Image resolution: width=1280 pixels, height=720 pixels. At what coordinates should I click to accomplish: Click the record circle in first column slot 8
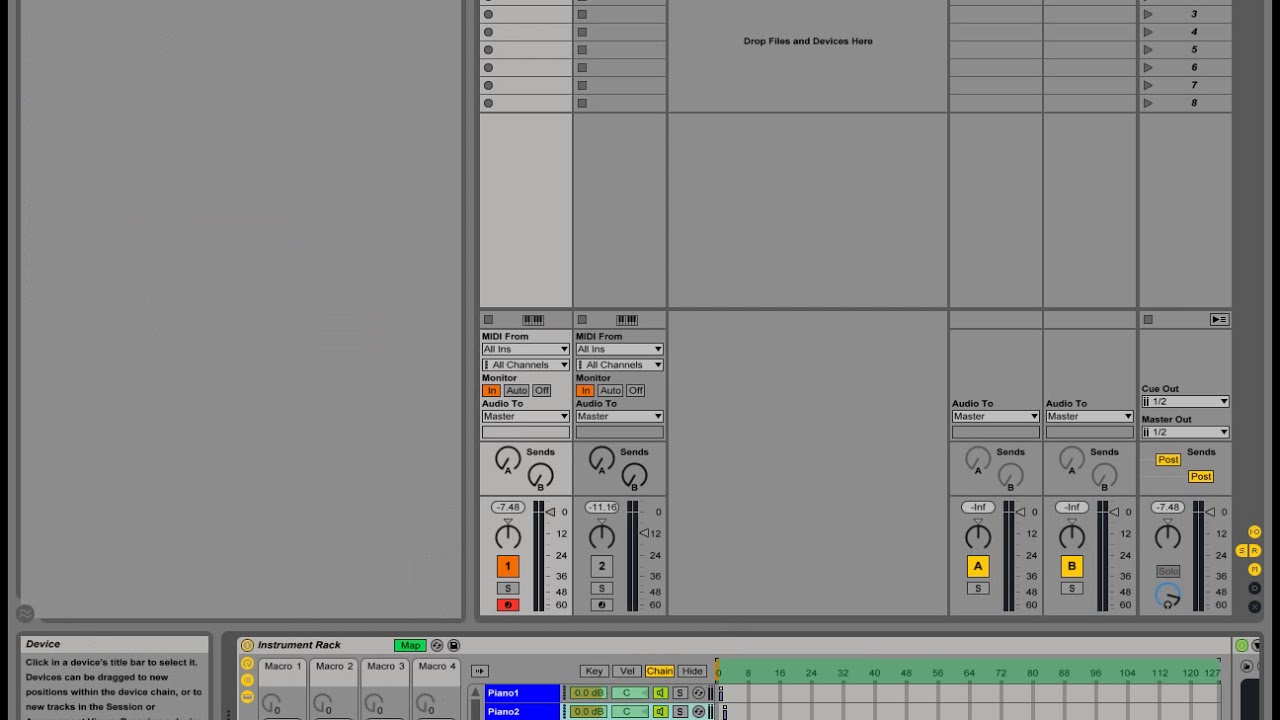coord(488,103)
